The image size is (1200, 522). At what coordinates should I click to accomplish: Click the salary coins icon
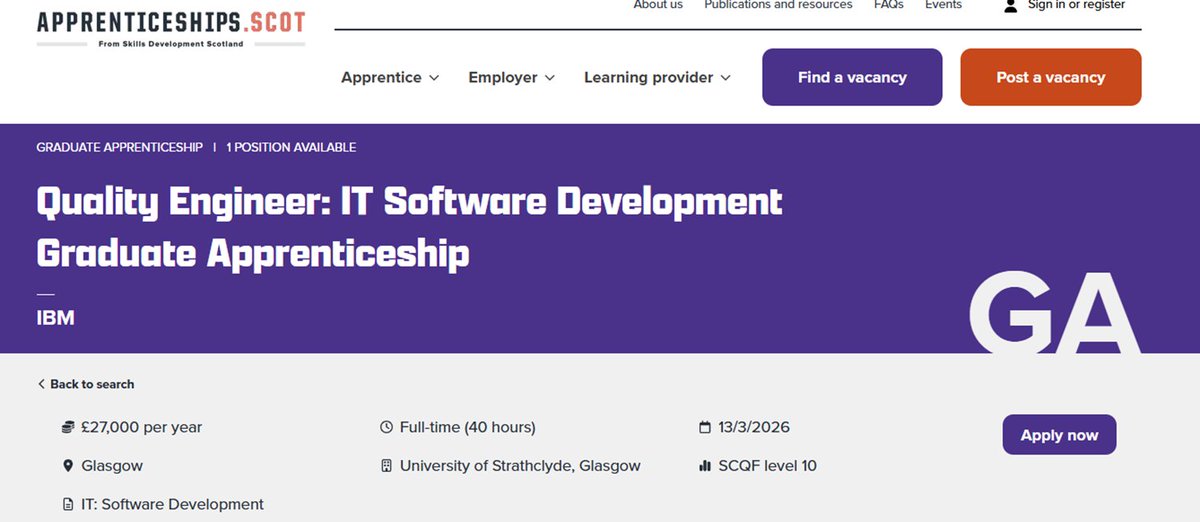tap(68, 427)
